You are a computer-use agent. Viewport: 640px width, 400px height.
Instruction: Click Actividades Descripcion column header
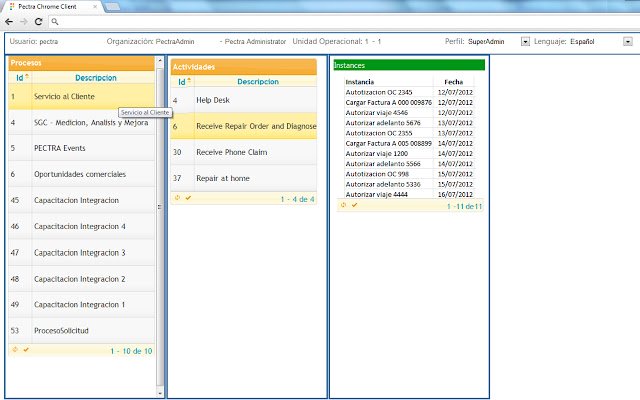click(x=258, y=82)
